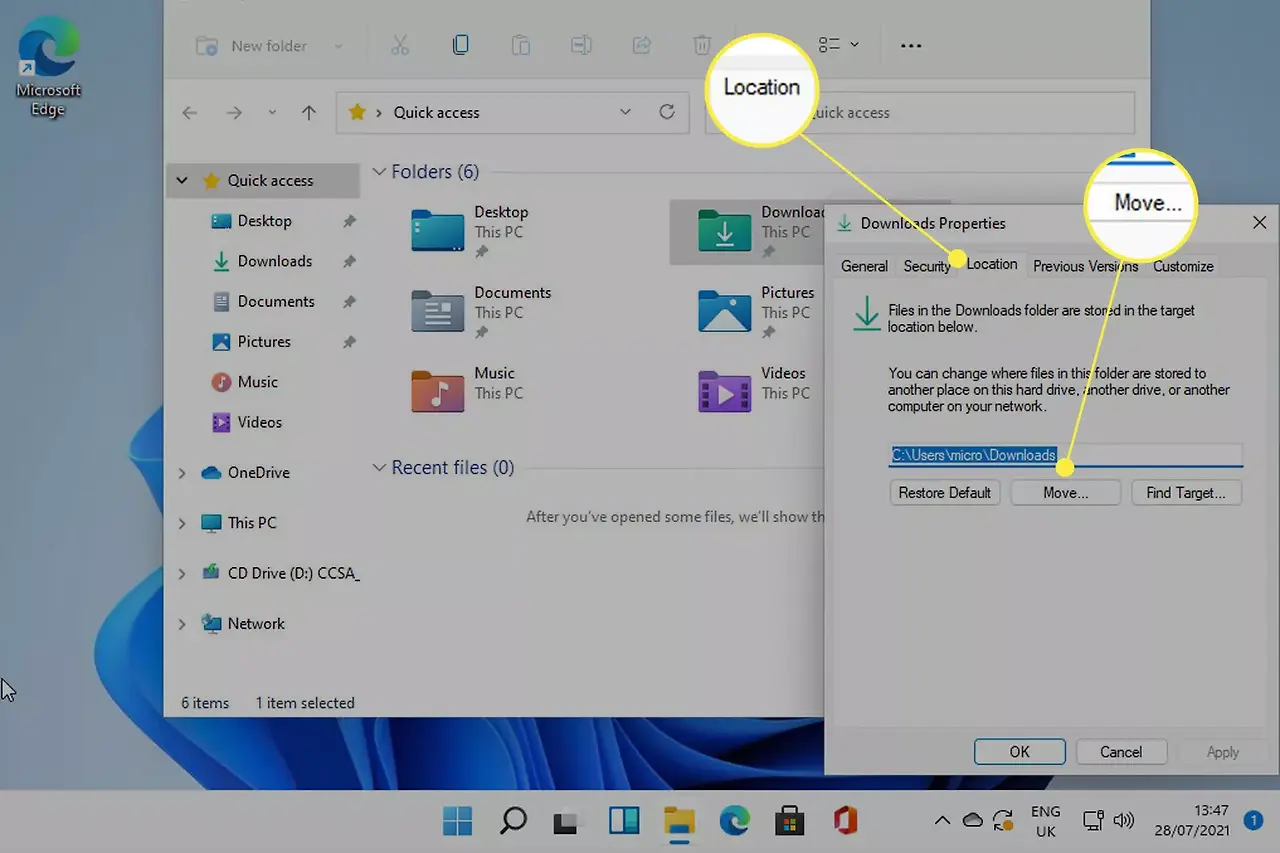The width and height of the screenshot is (1280, 853).
Task: Click the Restore Default button
Action: pos(945,492)
